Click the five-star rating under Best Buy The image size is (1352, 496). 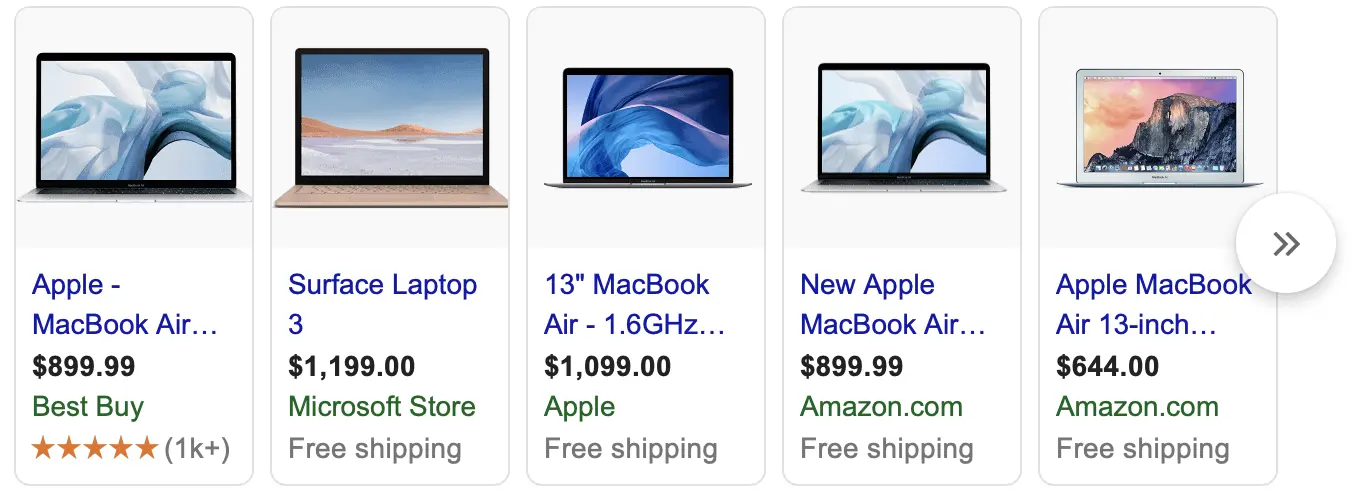[x=95, y=448]
